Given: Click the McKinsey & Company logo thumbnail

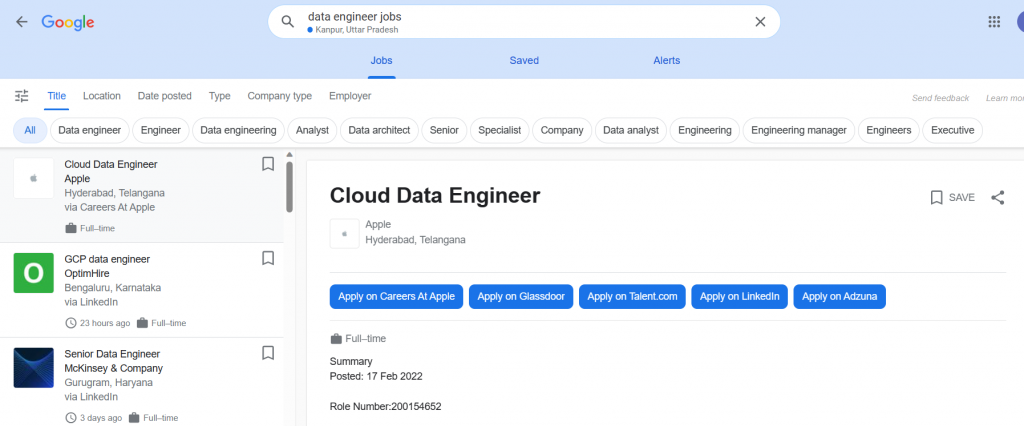Looking at the screenshot, I should [33, 367].
